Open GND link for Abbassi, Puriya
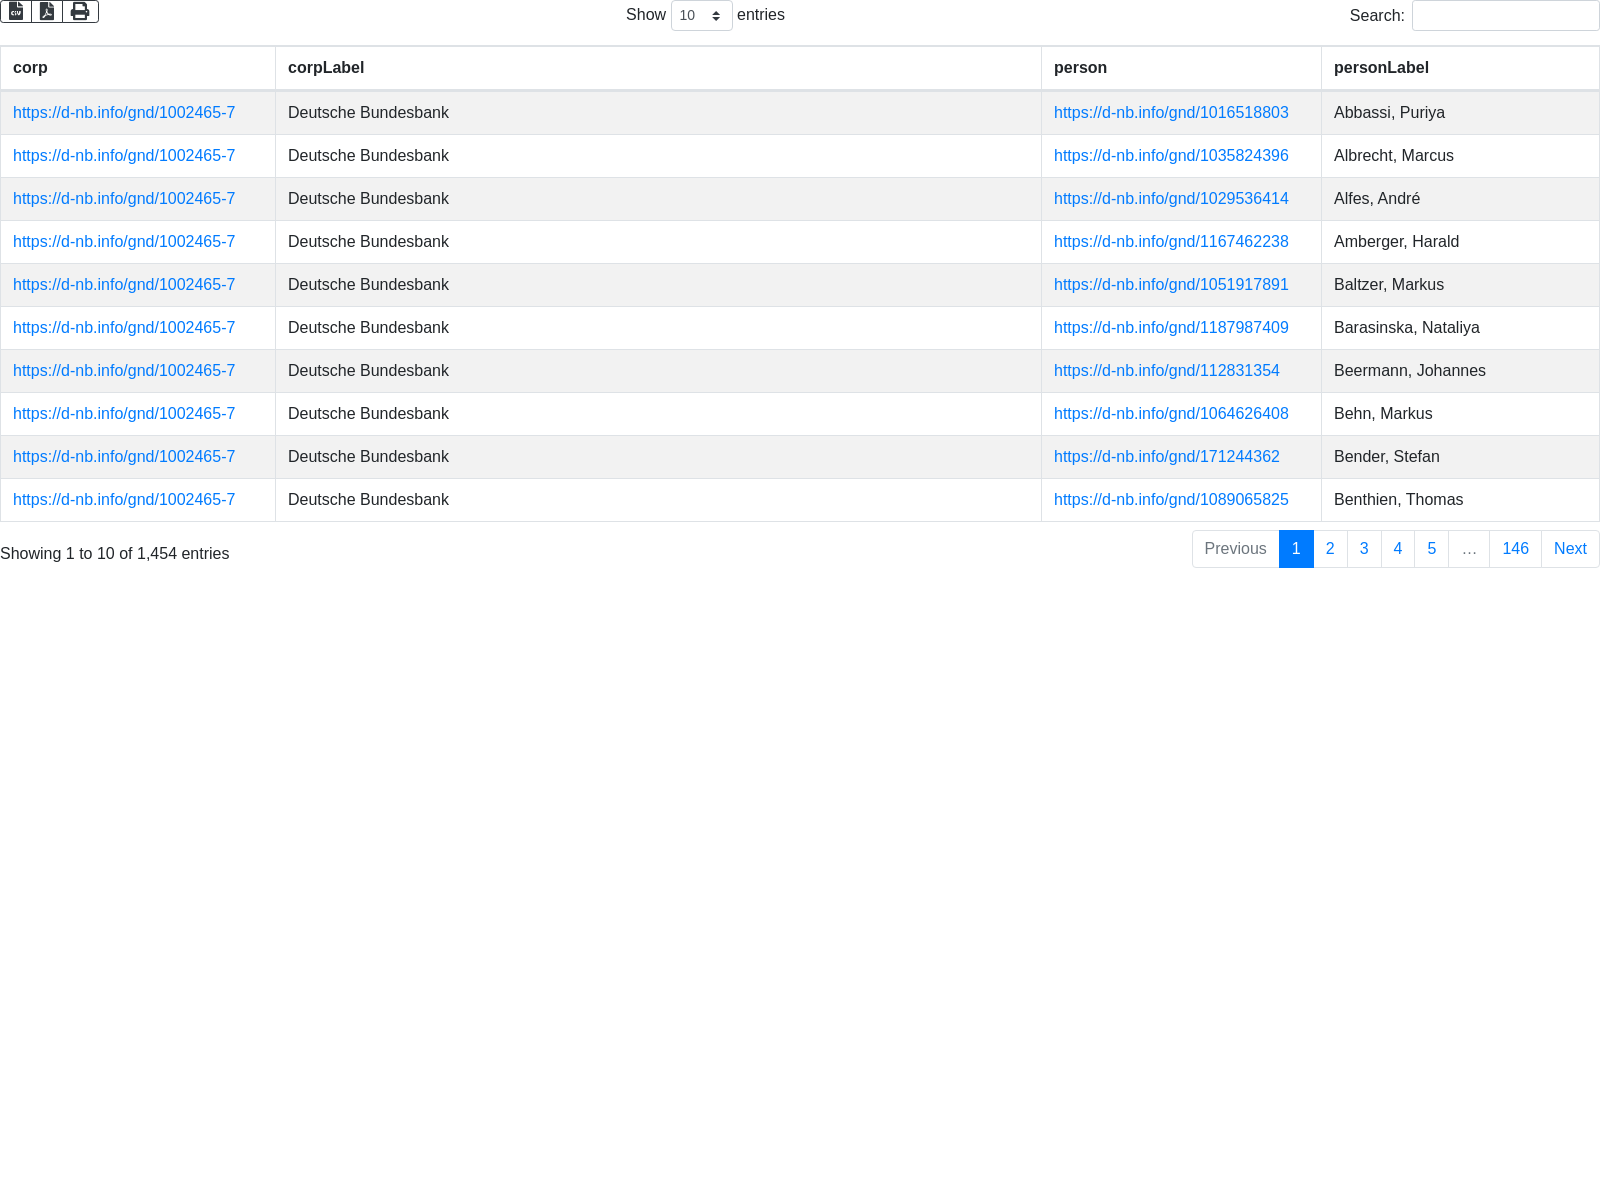This screenshot has width=1600, height=1200. [x=1171, y=113]
